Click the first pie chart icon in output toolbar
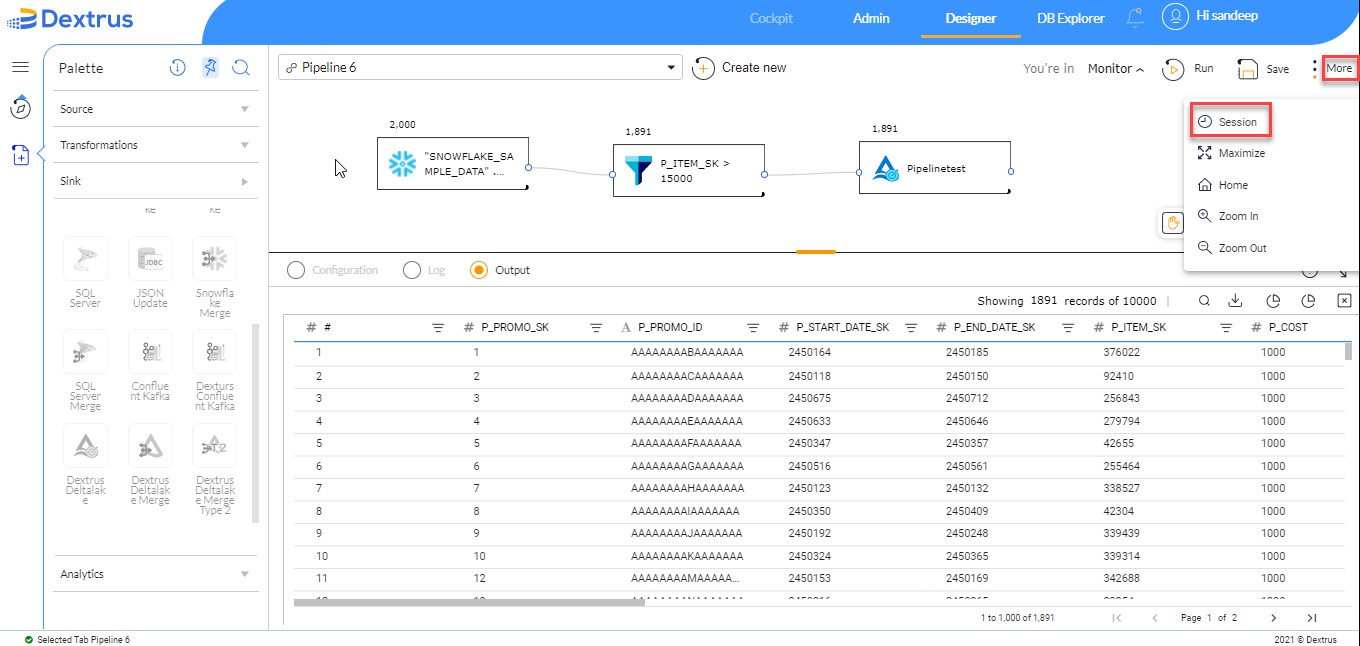This screenshot has height=646, width=1360. 1273,300
